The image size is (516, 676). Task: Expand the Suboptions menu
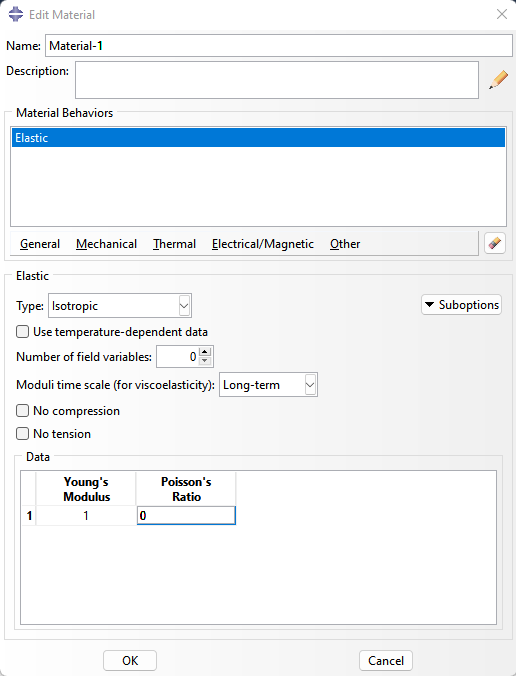tap(461, 305)
